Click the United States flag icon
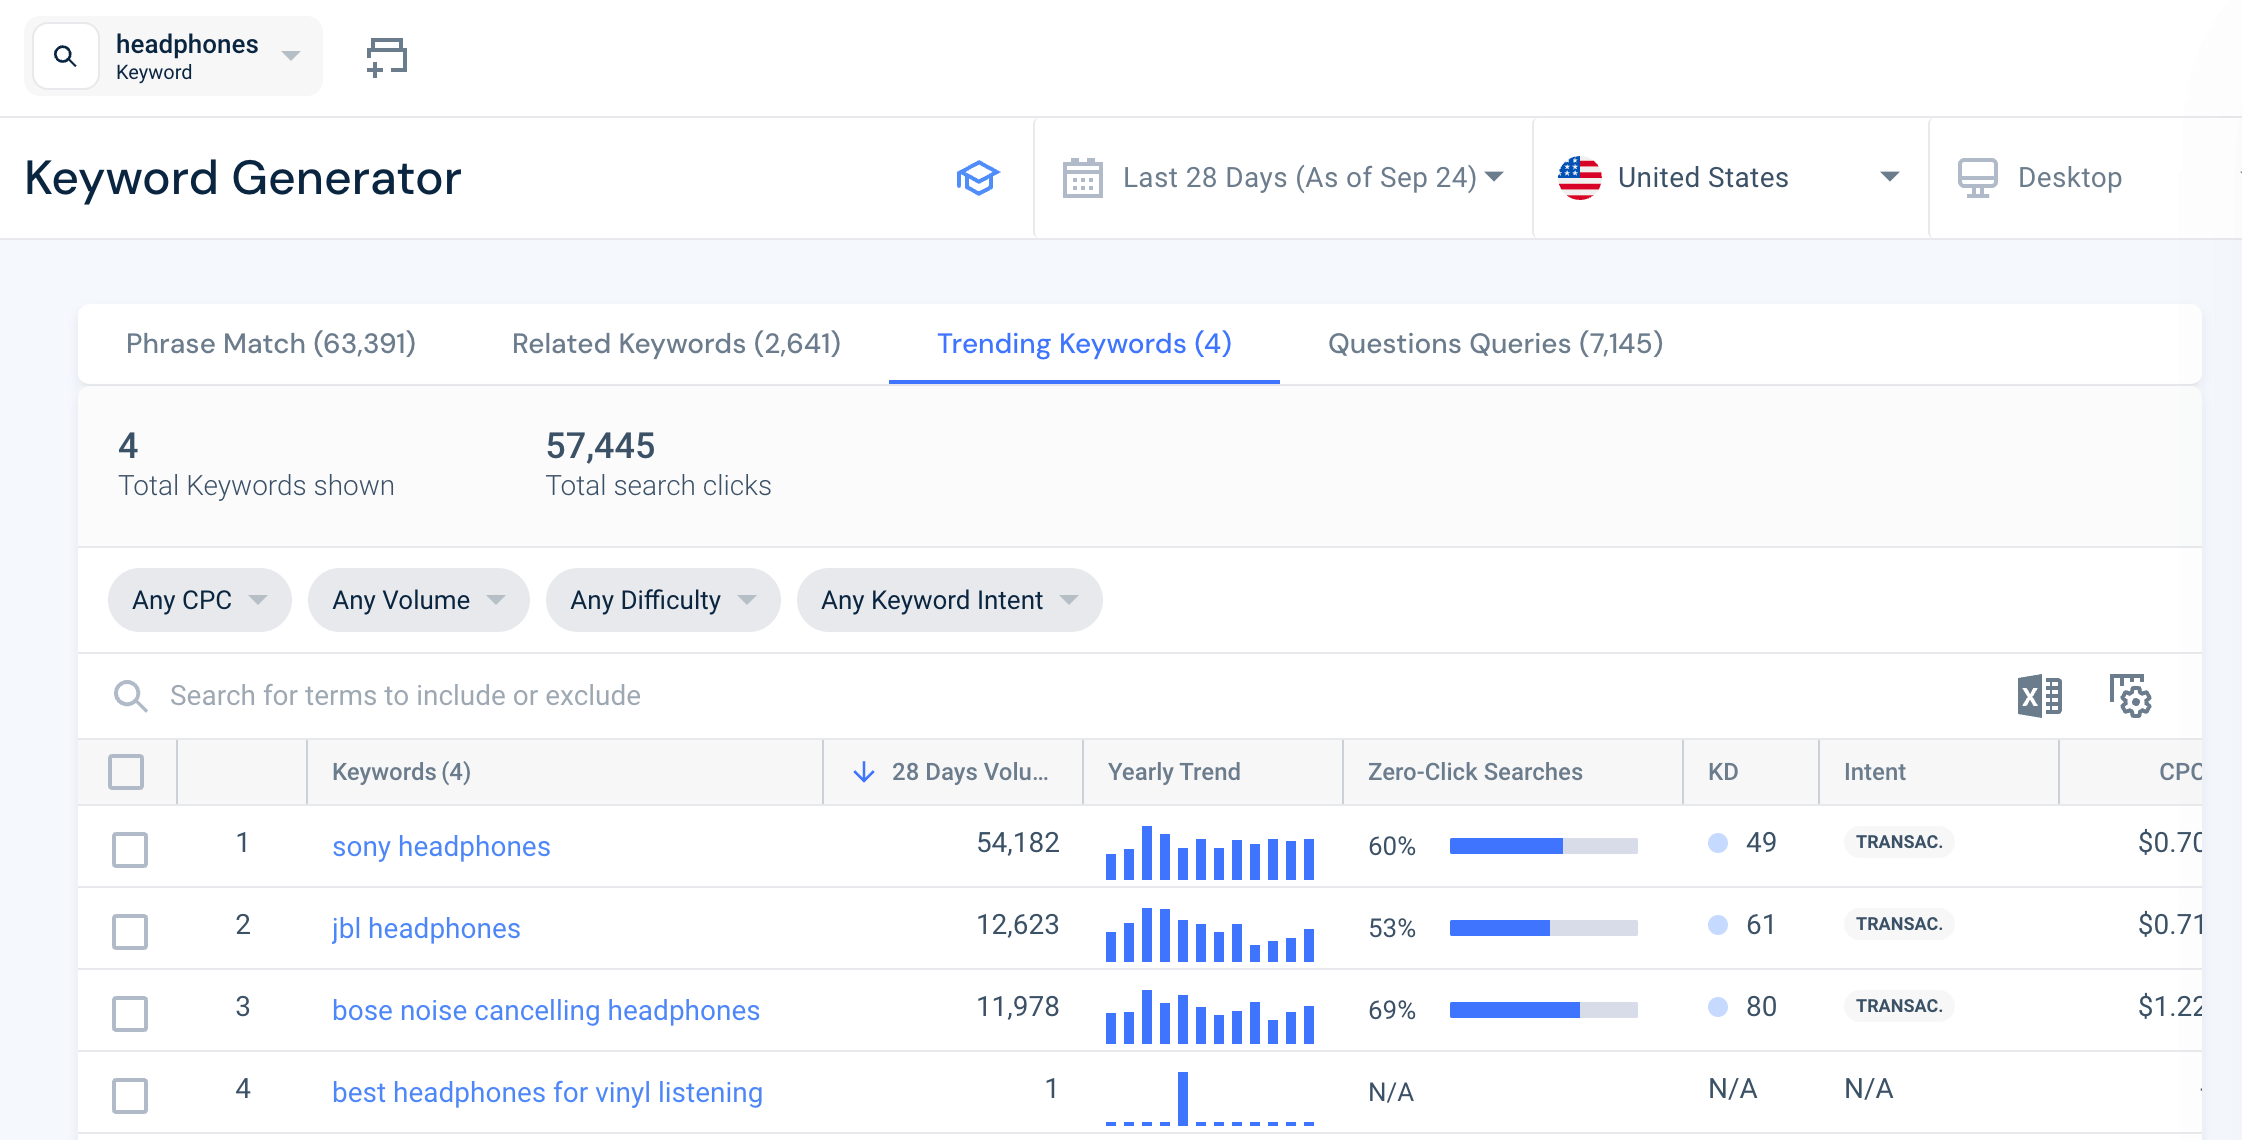Image resolution: width=2242 pixels, height=1140 pixels. [1579, 178]
